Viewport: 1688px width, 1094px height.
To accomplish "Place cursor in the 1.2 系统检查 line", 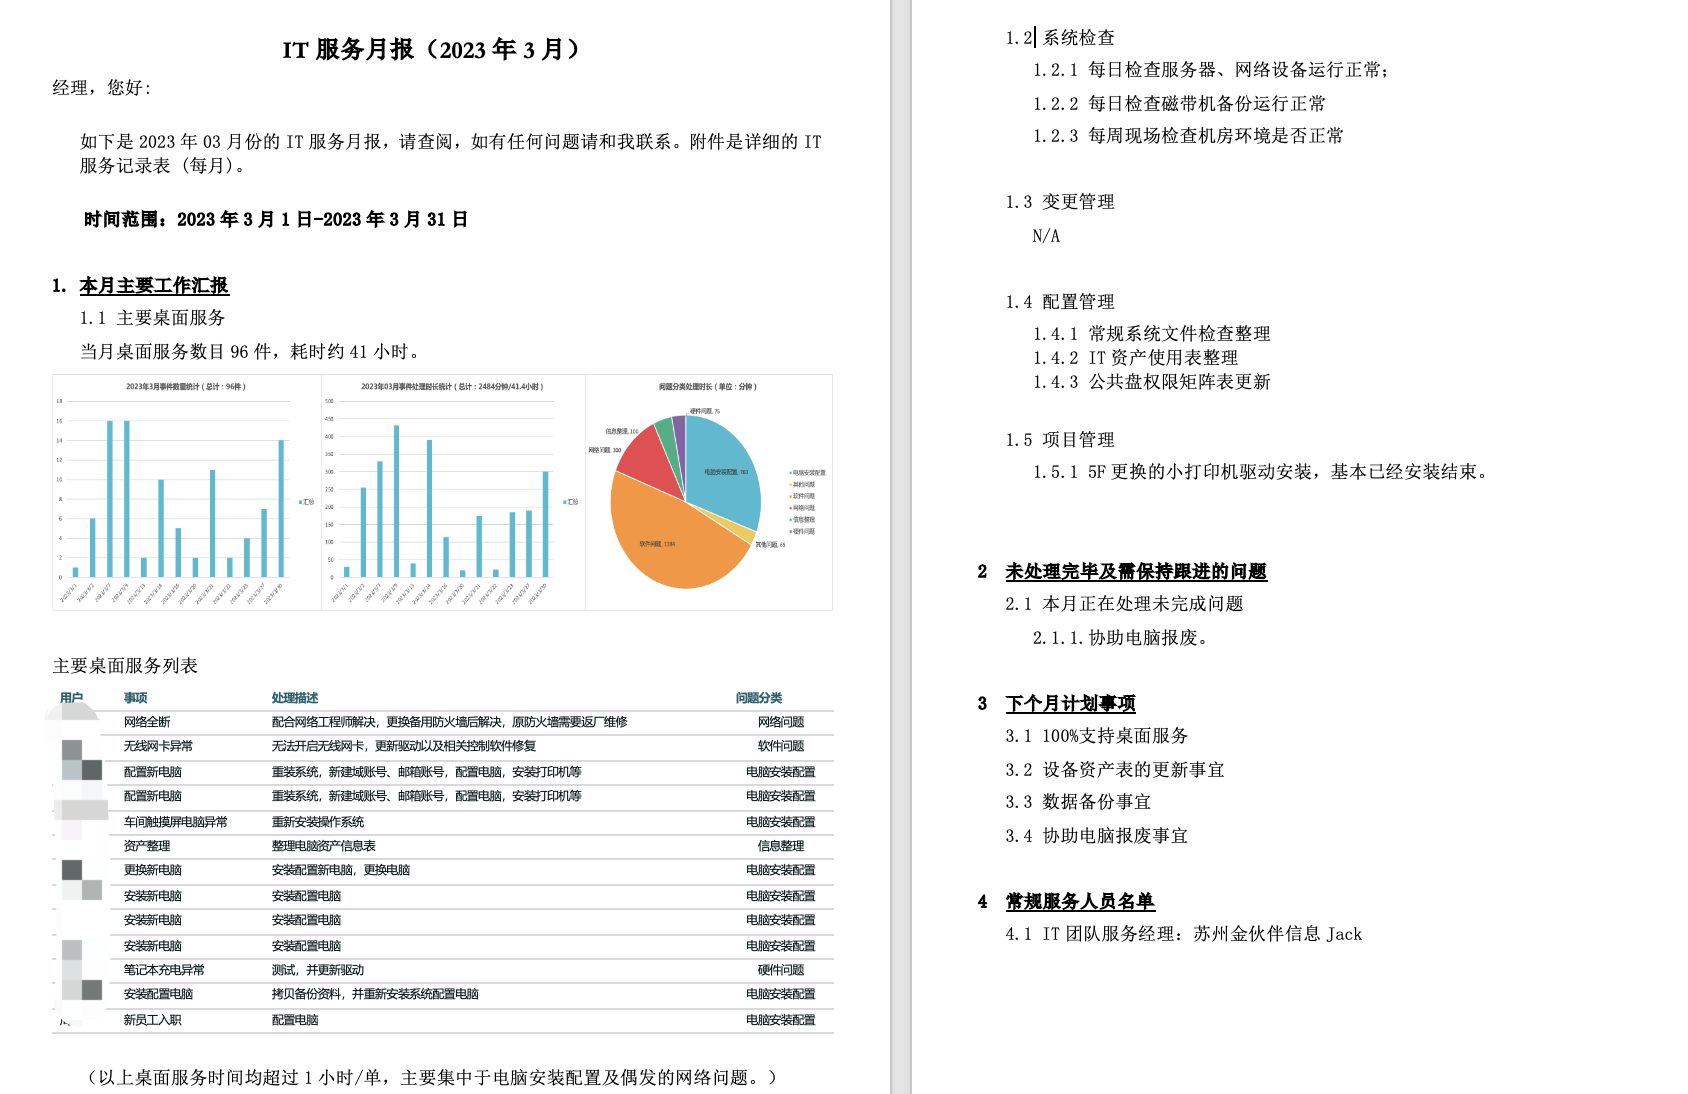I will click(1060, 38).
